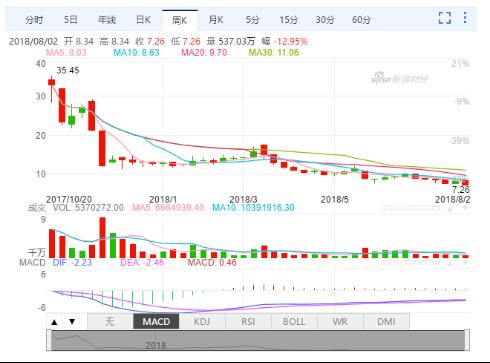
Task: Switch to the 15分 tab
Action: [288, 20]
